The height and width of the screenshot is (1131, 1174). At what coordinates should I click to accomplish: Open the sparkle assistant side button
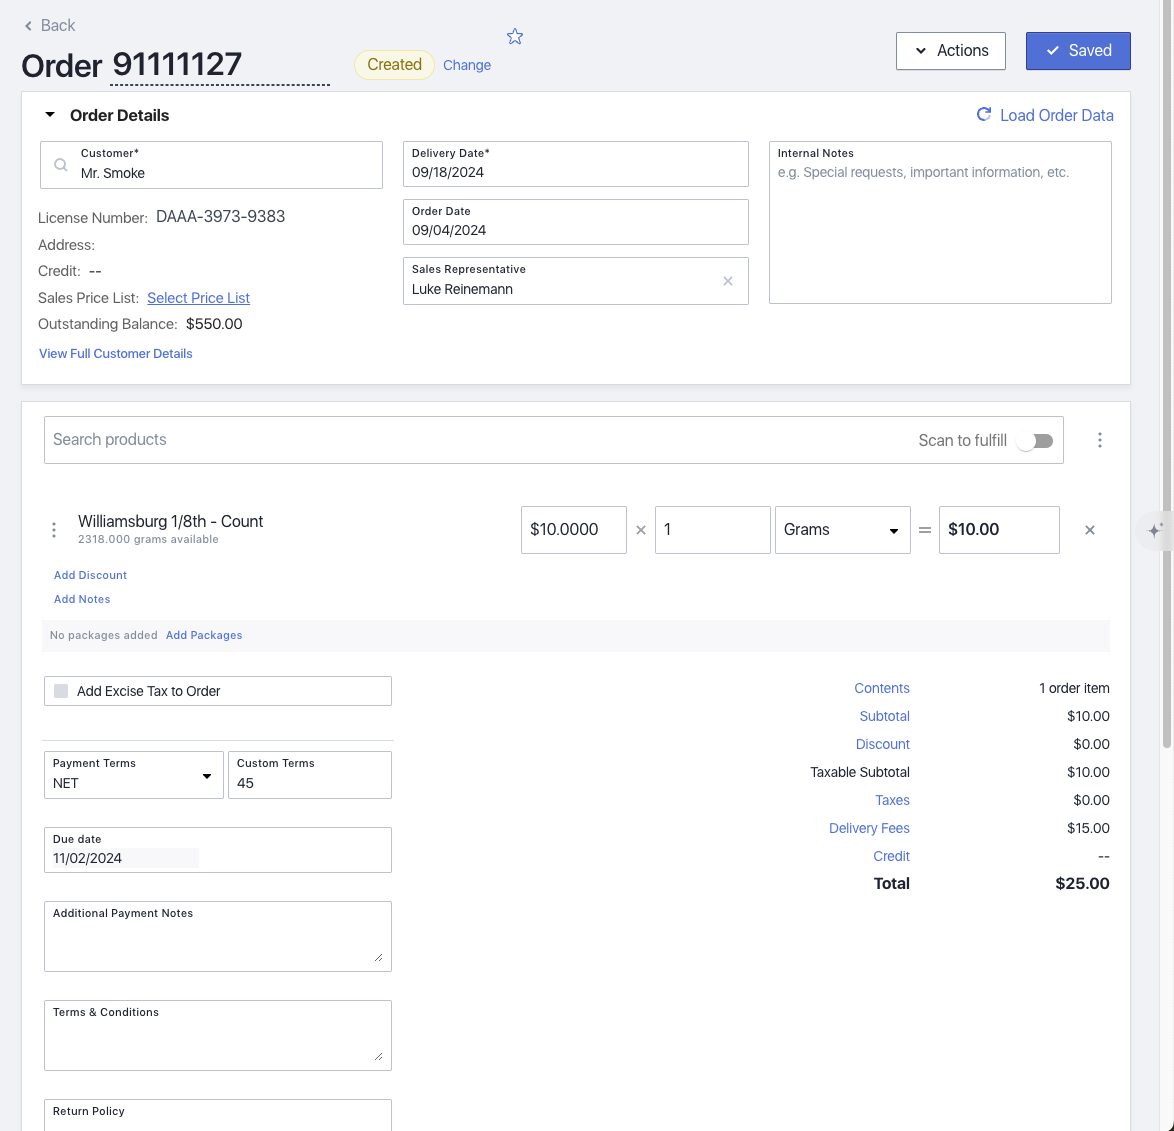[1155, 530]
